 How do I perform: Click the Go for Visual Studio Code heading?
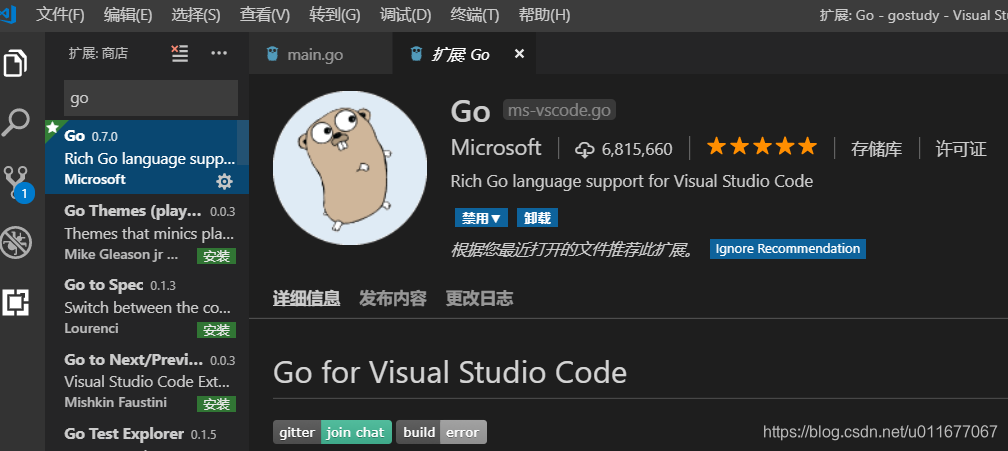(449, 372)
